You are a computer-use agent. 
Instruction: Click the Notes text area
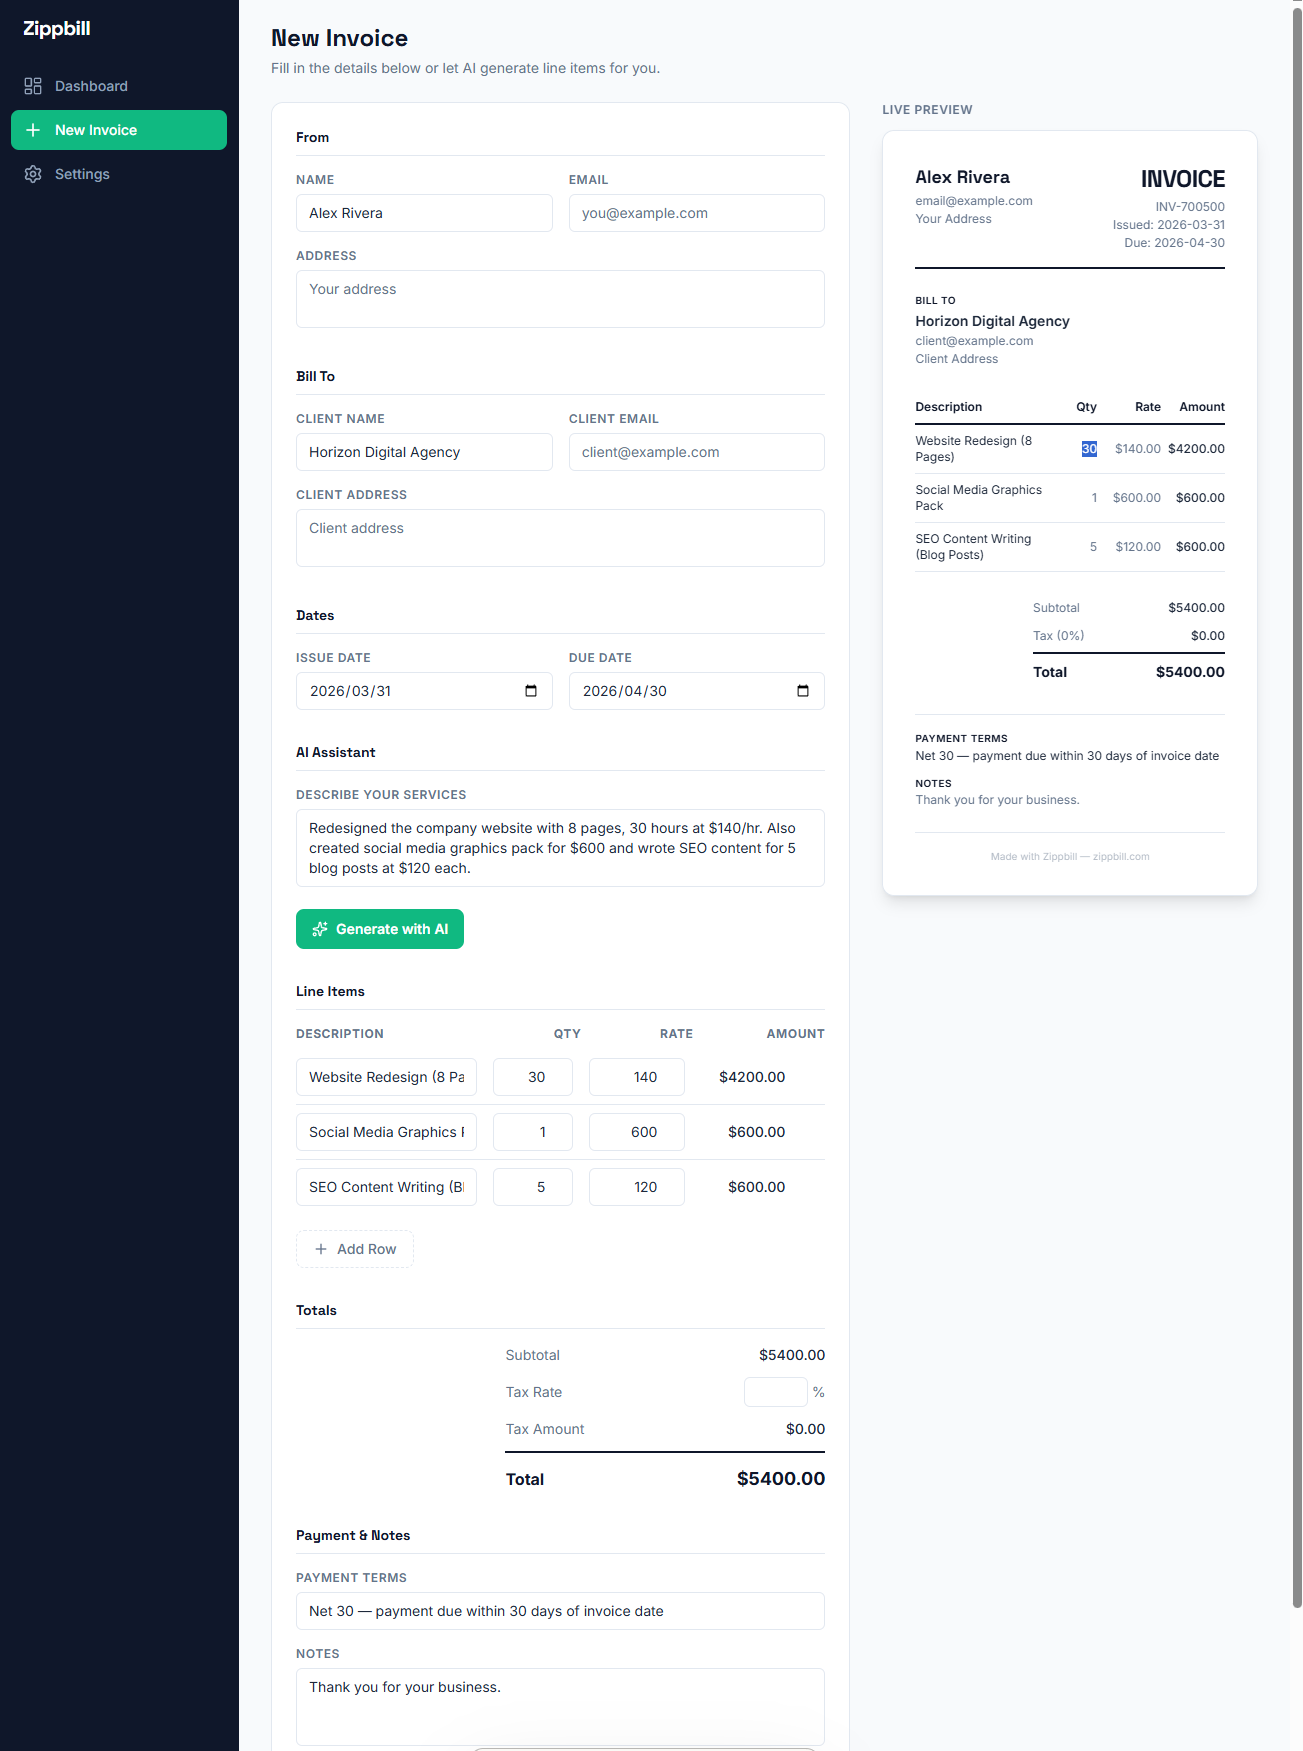pyautogui.click(x=560, y=1707)
